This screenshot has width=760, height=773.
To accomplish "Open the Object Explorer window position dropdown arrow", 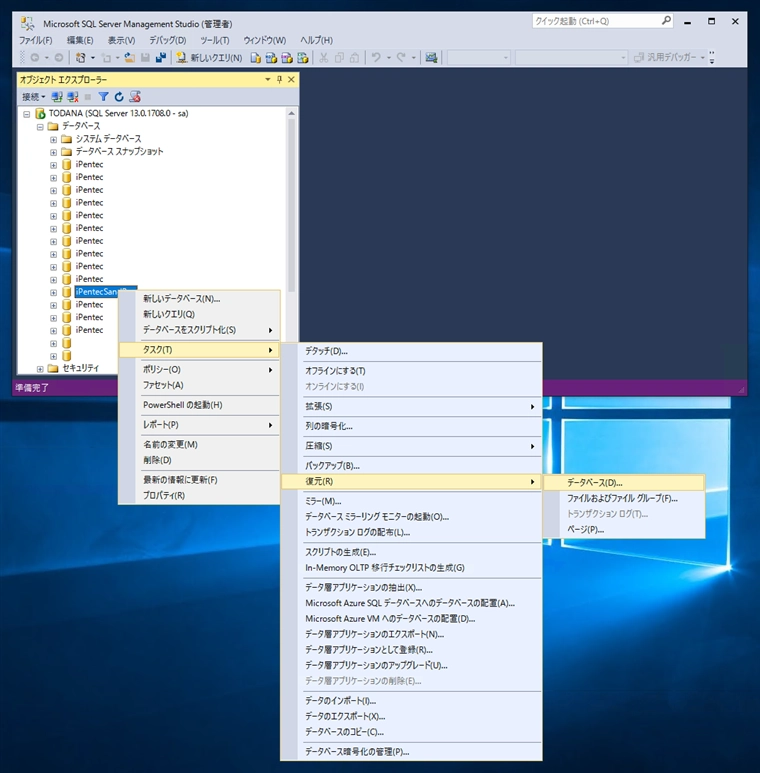I will coord(268,79).
